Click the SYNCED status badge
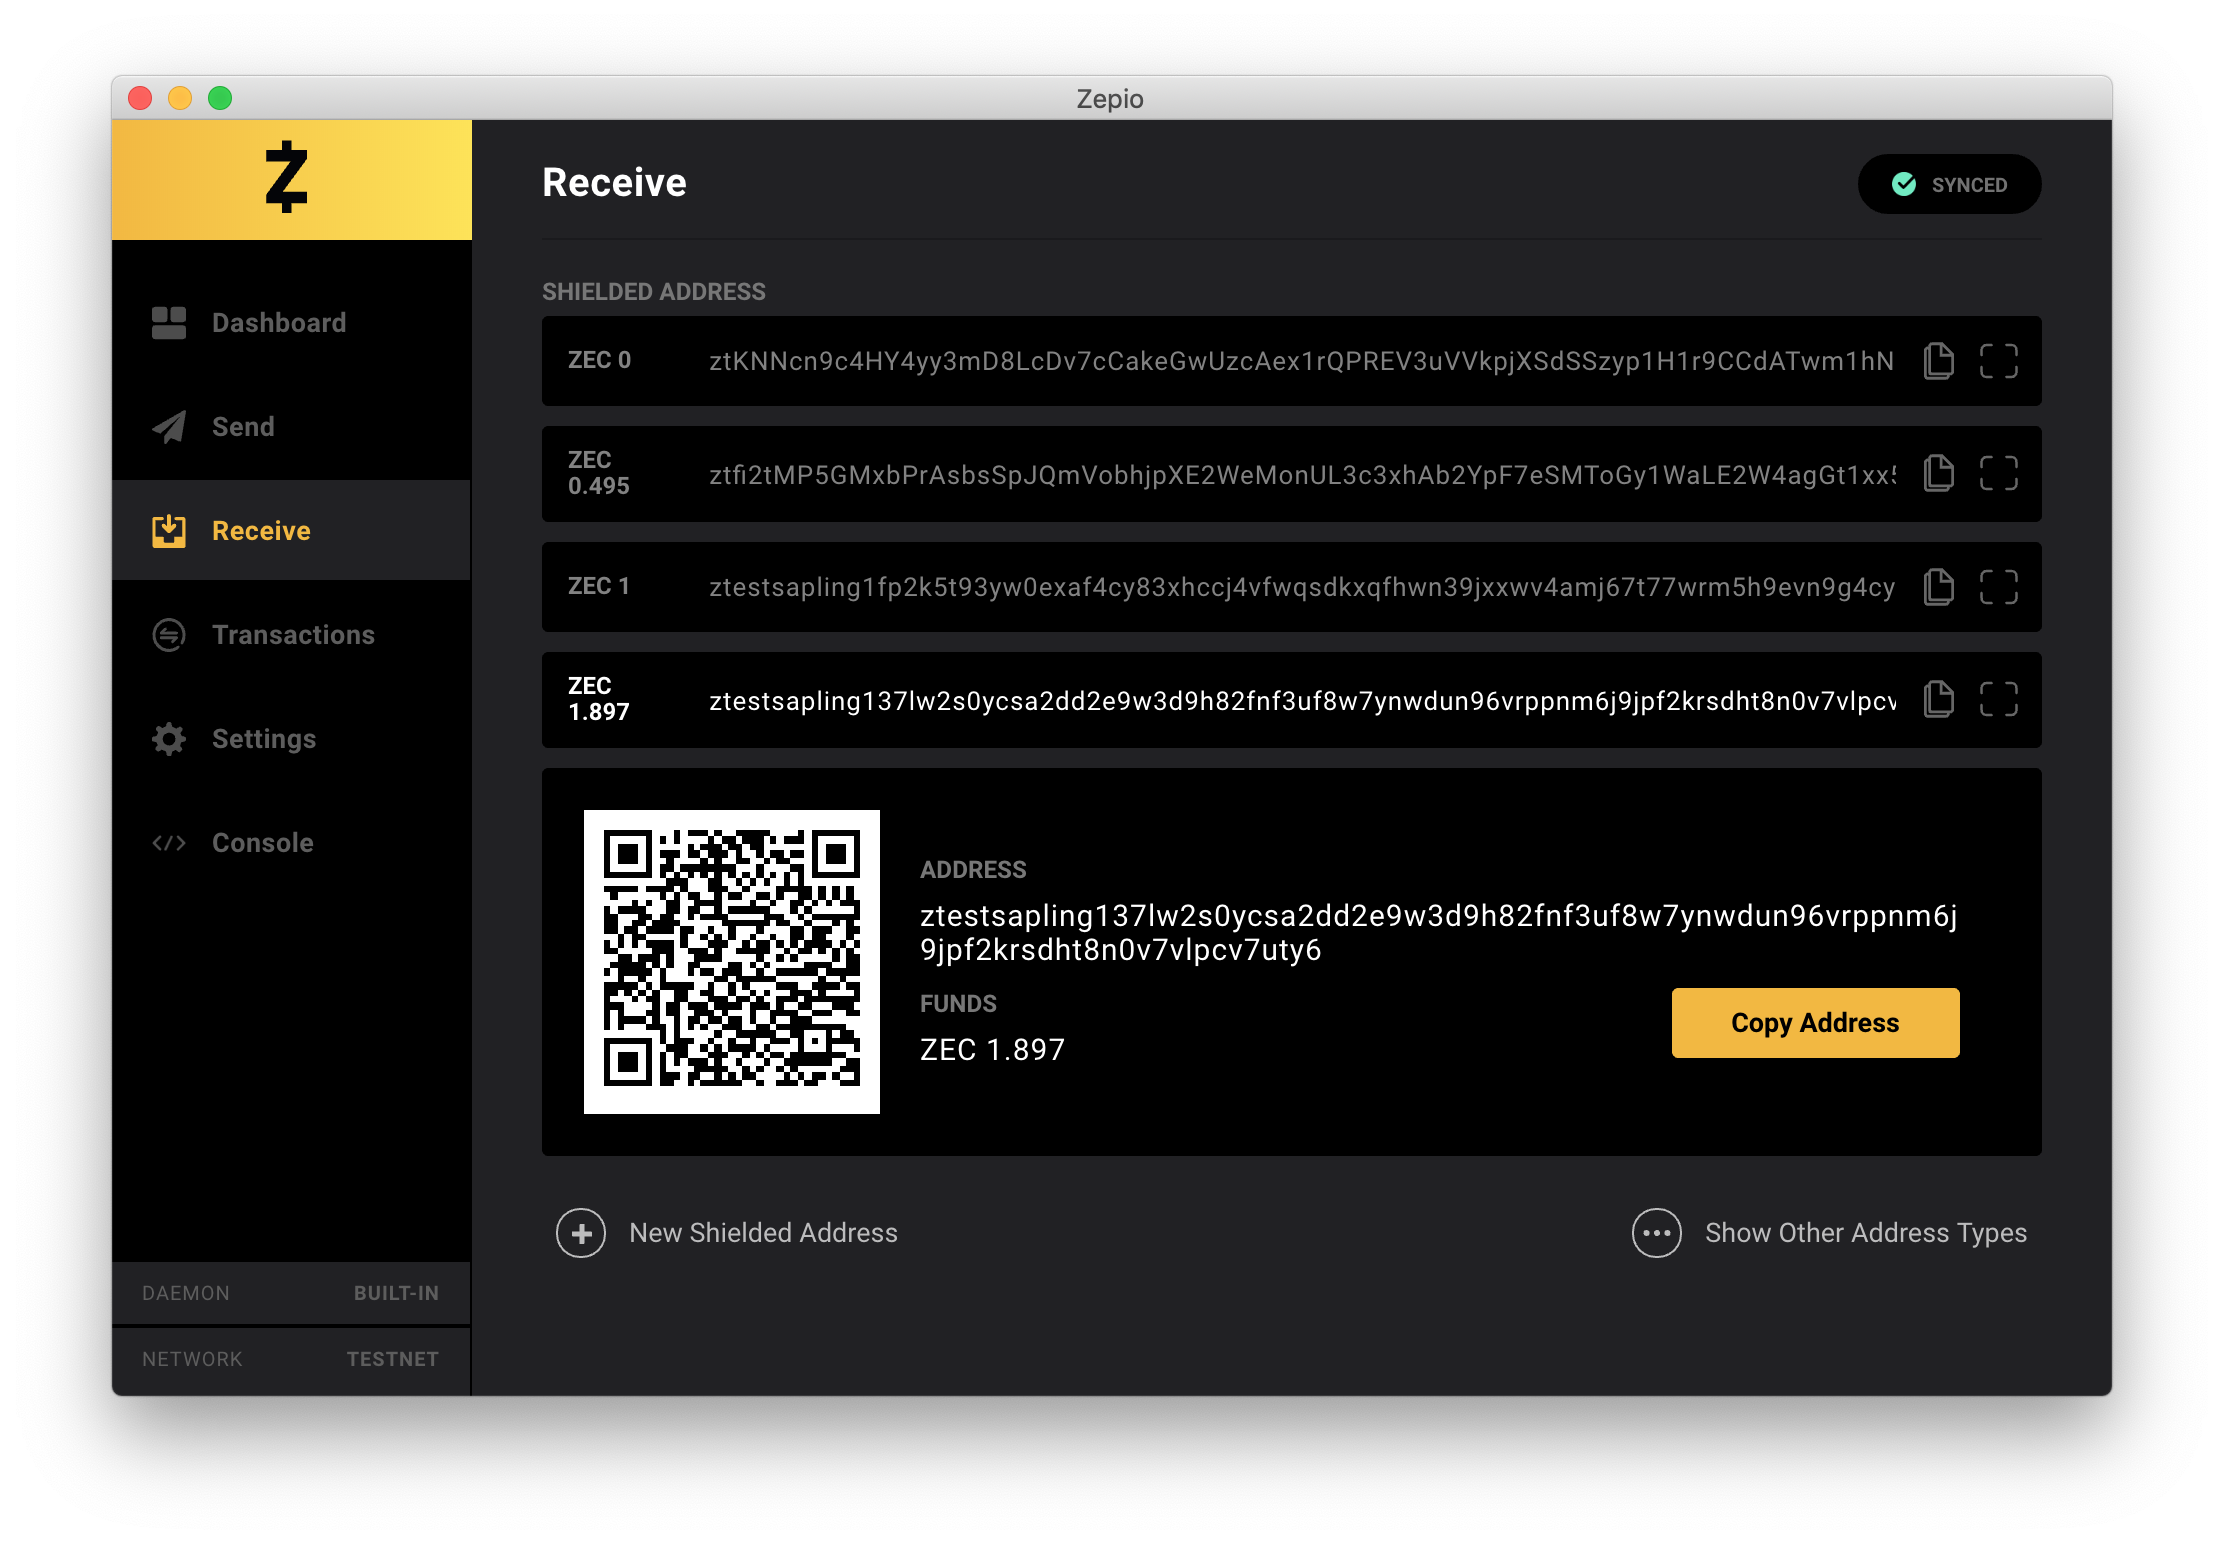The width and height of the screenshot is (2224, 1544). (x=1948, y=184)
